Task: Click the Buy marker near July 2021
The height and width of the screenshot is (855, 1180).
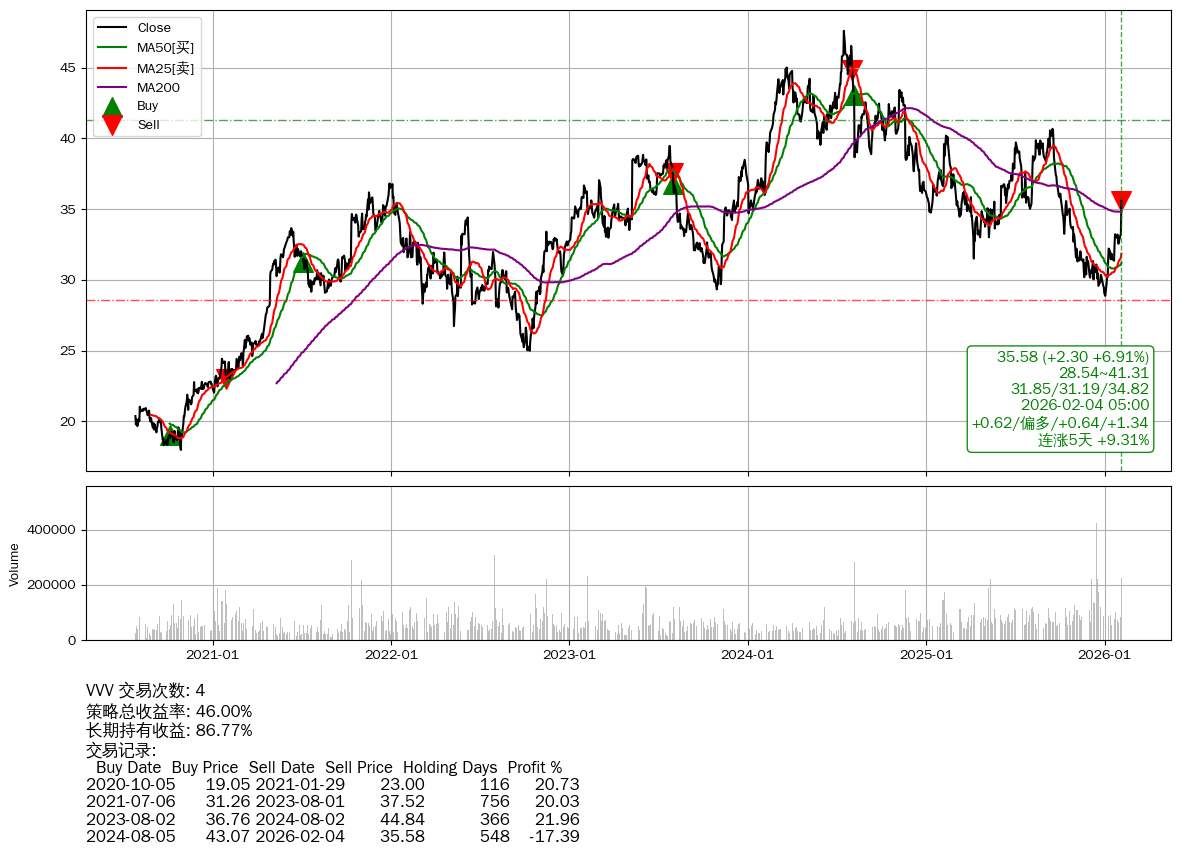Action: 304,261
